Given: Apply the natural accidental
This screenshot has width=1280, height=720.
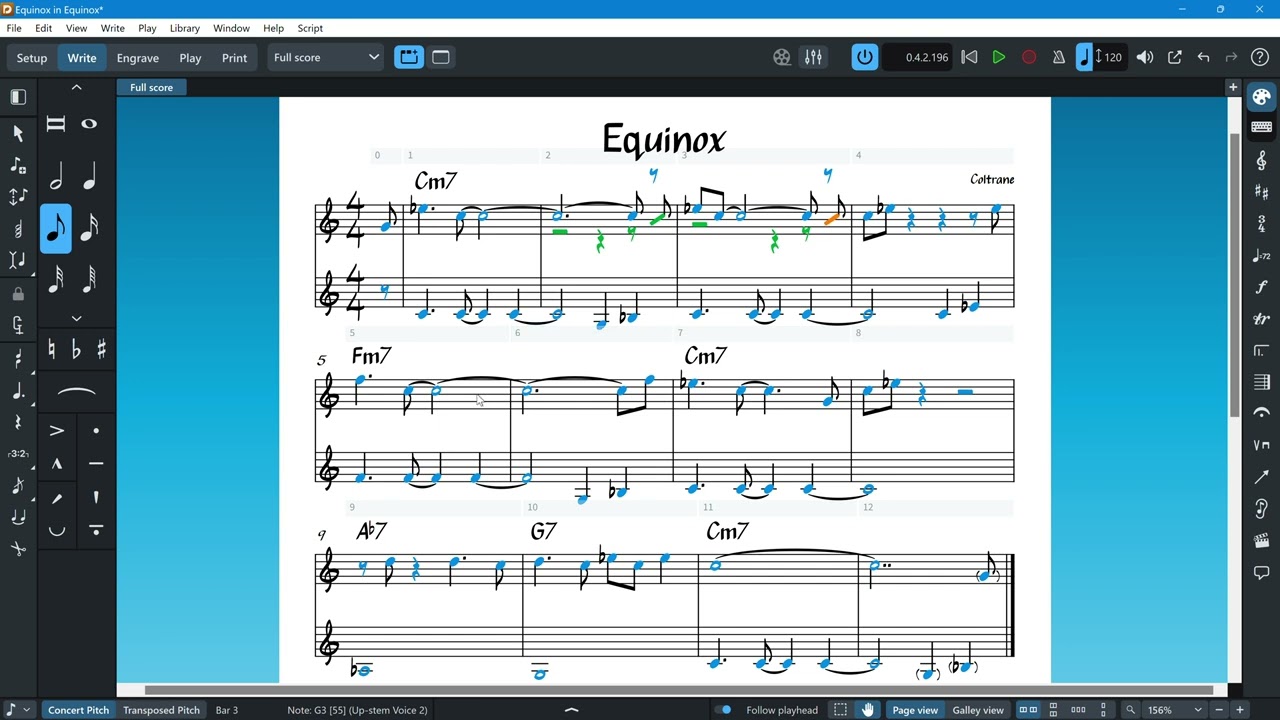Looking at the screenshot, I should coord(51,349).
